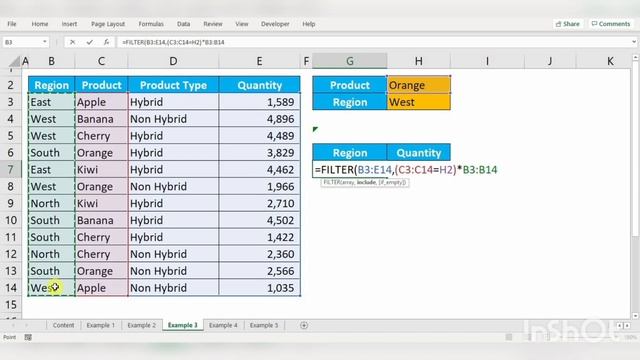Select column D header
640x360 pixels.
[173, 61]
